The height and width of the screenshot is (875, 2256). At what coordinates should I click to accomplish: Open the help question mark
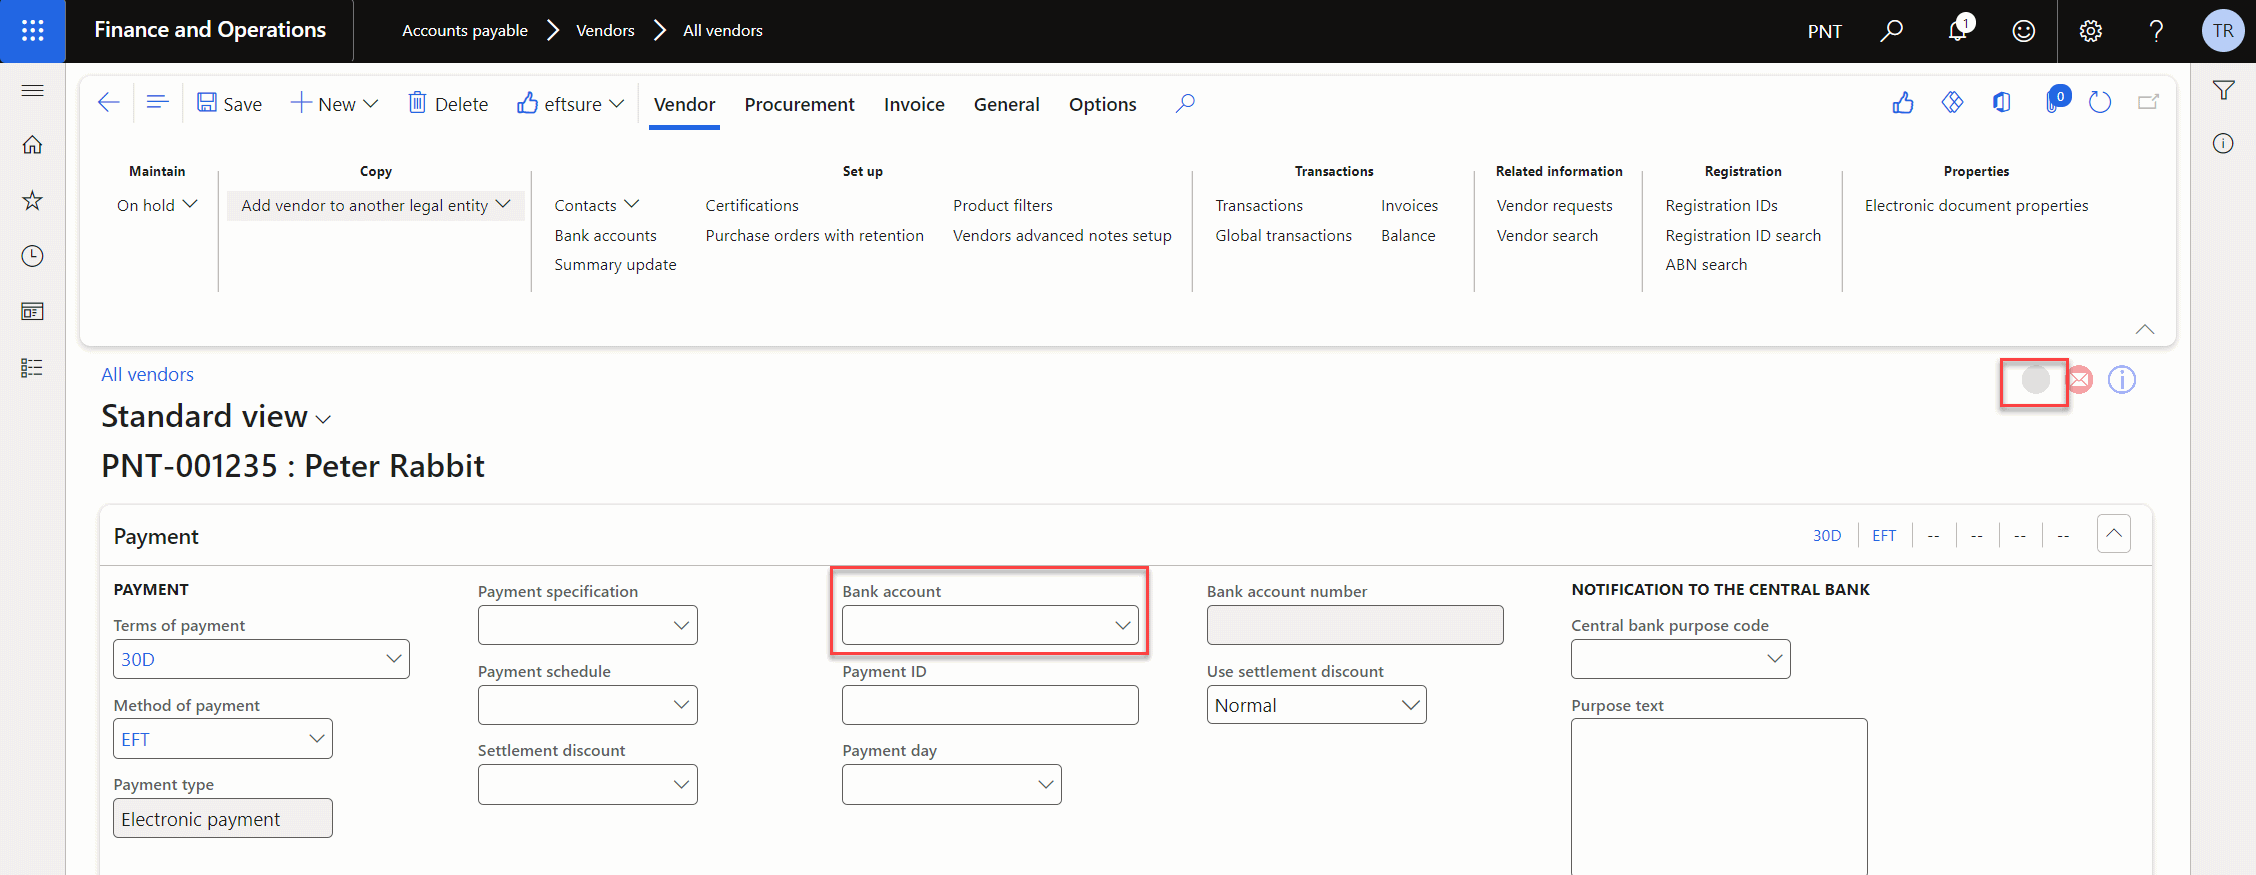pyautogui.click(x=2156, y=31)
